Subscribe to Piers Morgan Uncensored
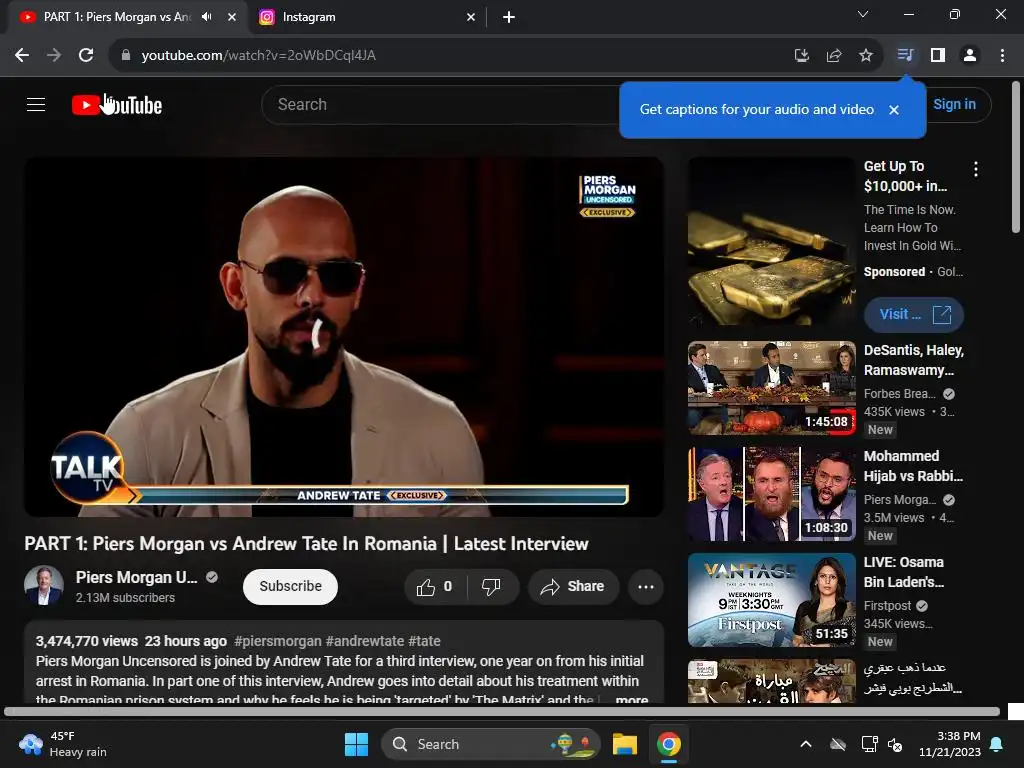Viewport: 1024px width, 768px height. click(291, 586)
